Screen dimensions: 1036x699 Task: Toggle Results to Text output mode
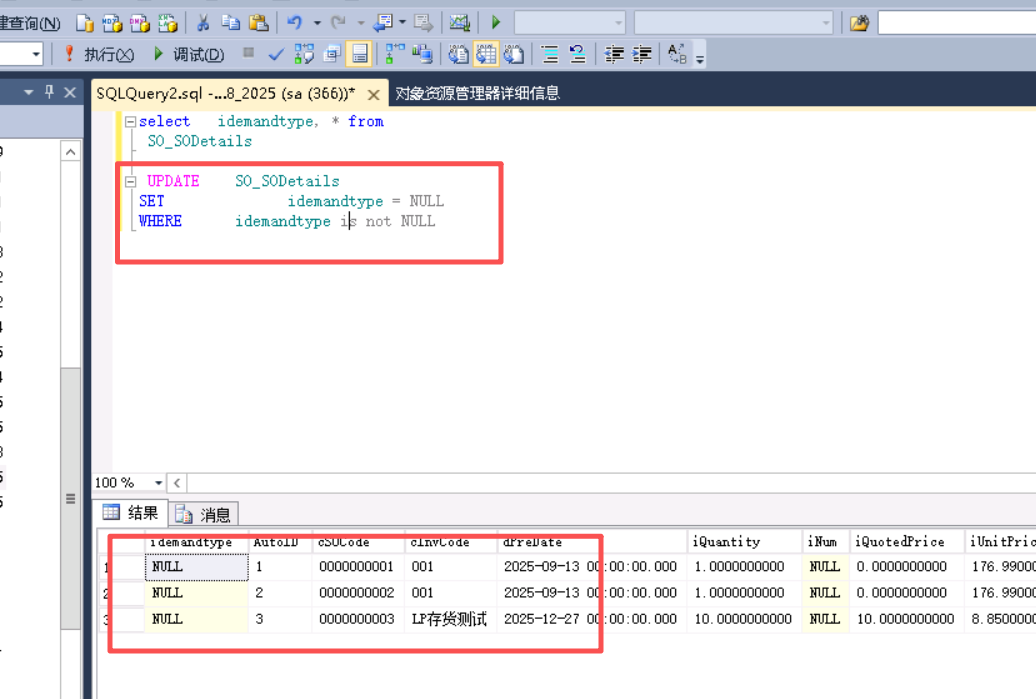(x=458, y=54)
